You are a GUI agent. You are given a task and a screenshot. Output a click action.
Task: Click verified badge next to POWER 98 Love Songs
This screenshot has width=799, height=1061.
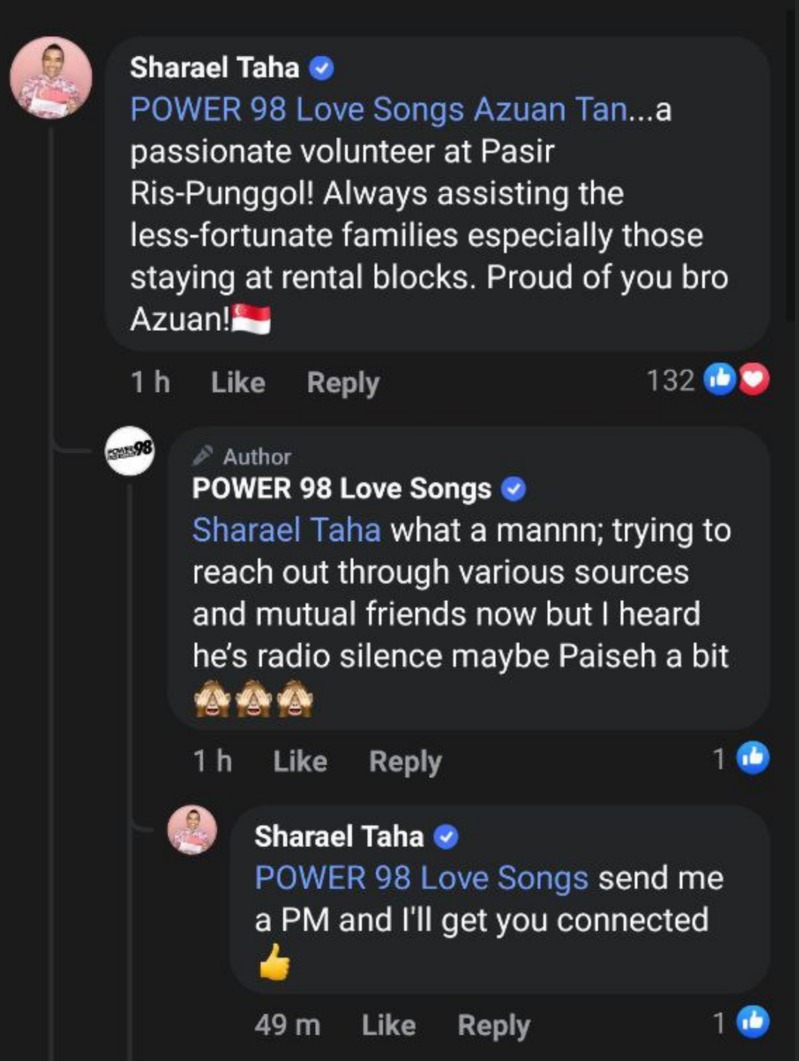(x=514, y=490)
